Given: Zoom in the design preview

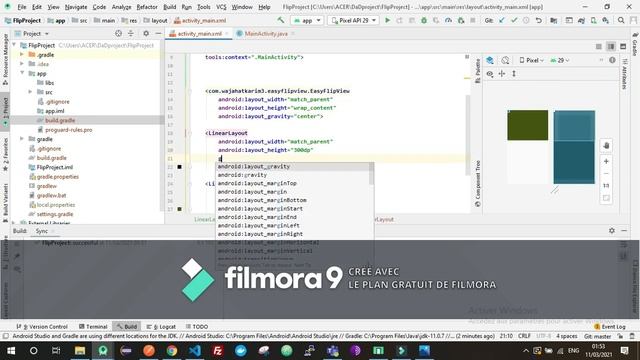Looking at the screenshot, I should coord(606,162).
